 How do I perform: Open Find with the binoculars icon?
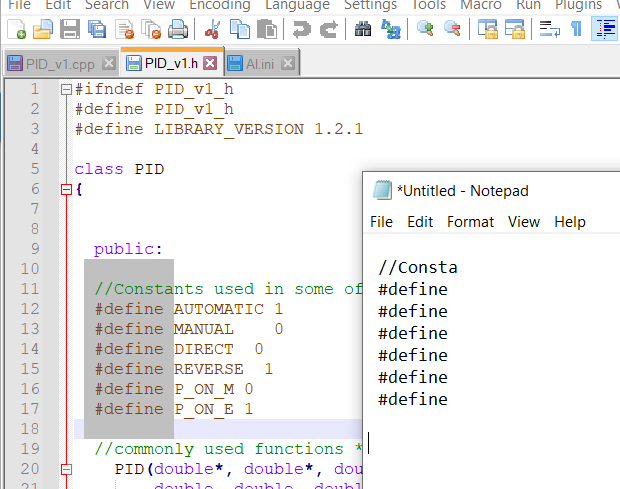pos(363,30)
